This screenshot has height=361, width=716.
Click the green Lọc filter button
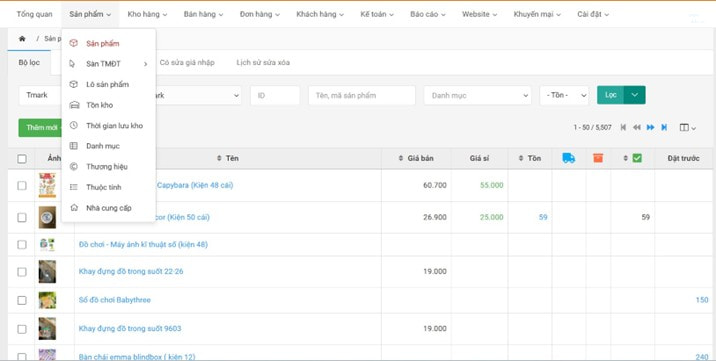point(611,95)
